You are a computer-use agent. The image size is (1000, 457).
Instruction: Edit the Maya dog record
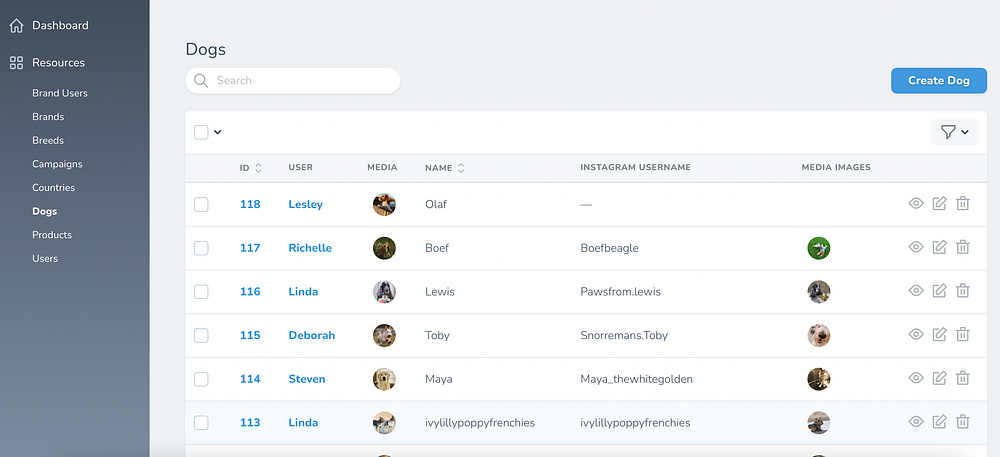coord(939,379)
